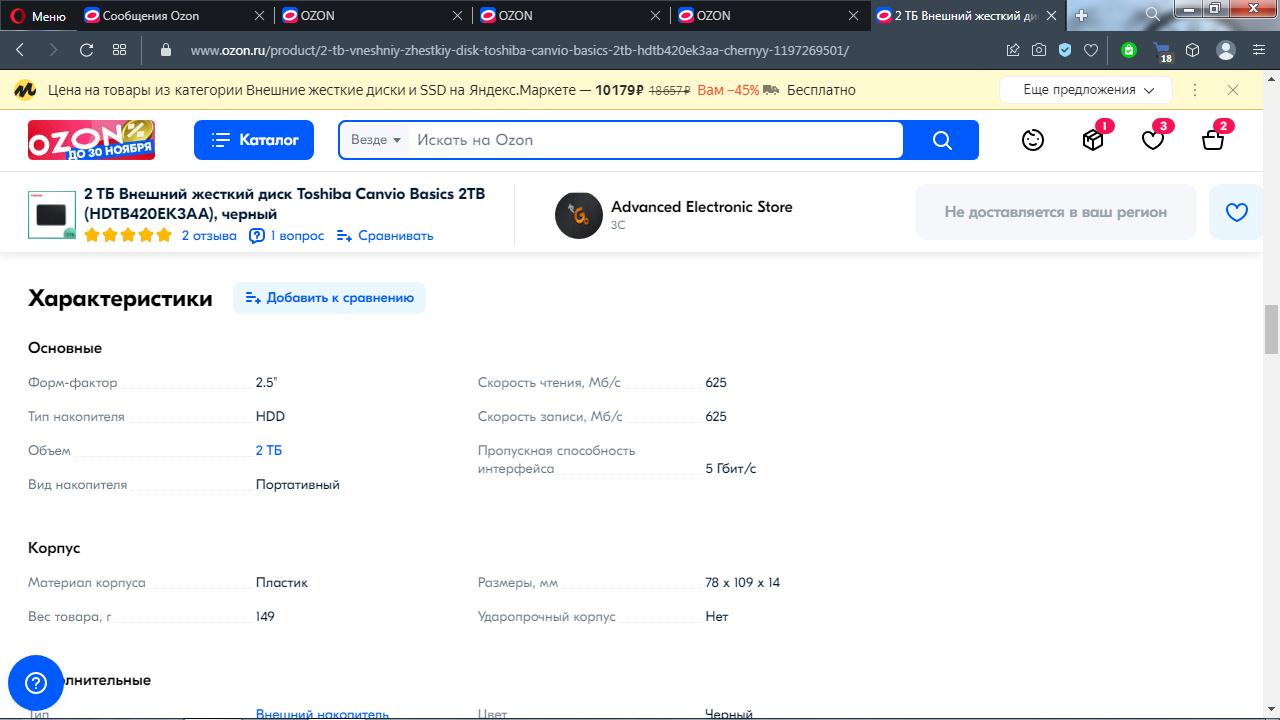Image resolution: width=1280 pixels, height=720 pixels.
Task: Add page to bookmarks with heart icon
Action: (1091, 50)
